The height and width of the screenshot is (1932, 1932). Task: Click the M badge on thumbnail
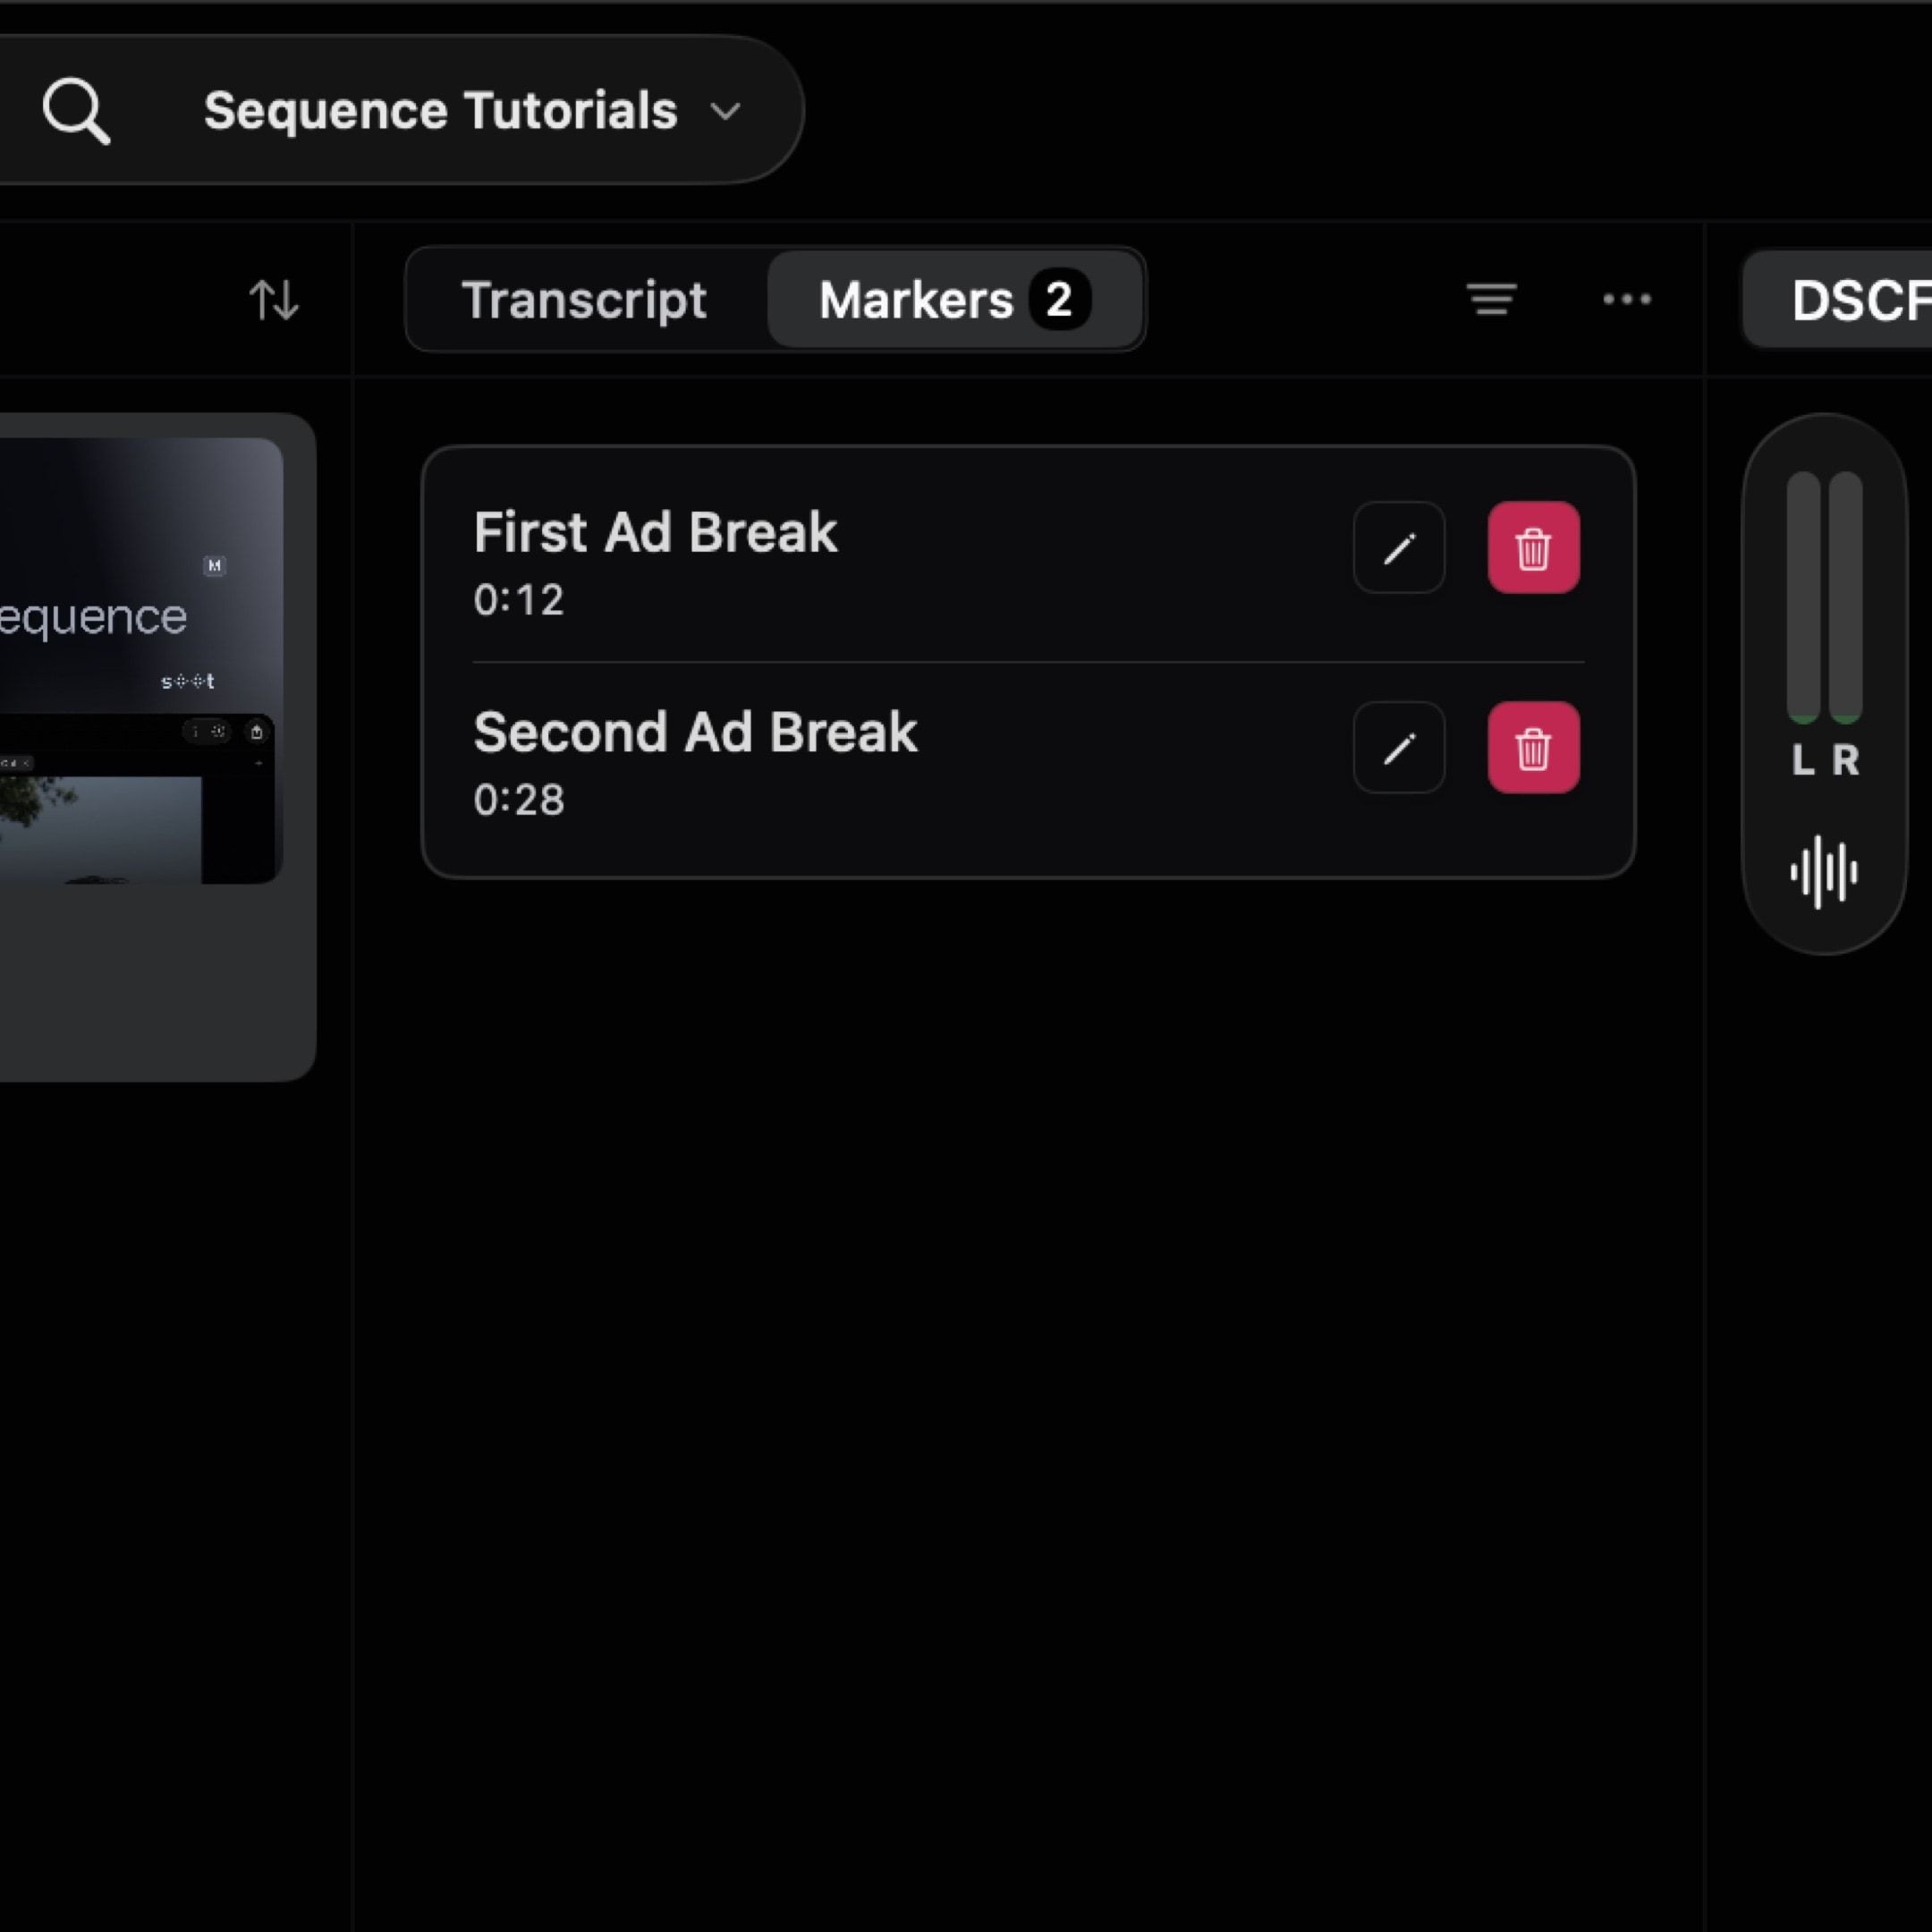point(214,565)
